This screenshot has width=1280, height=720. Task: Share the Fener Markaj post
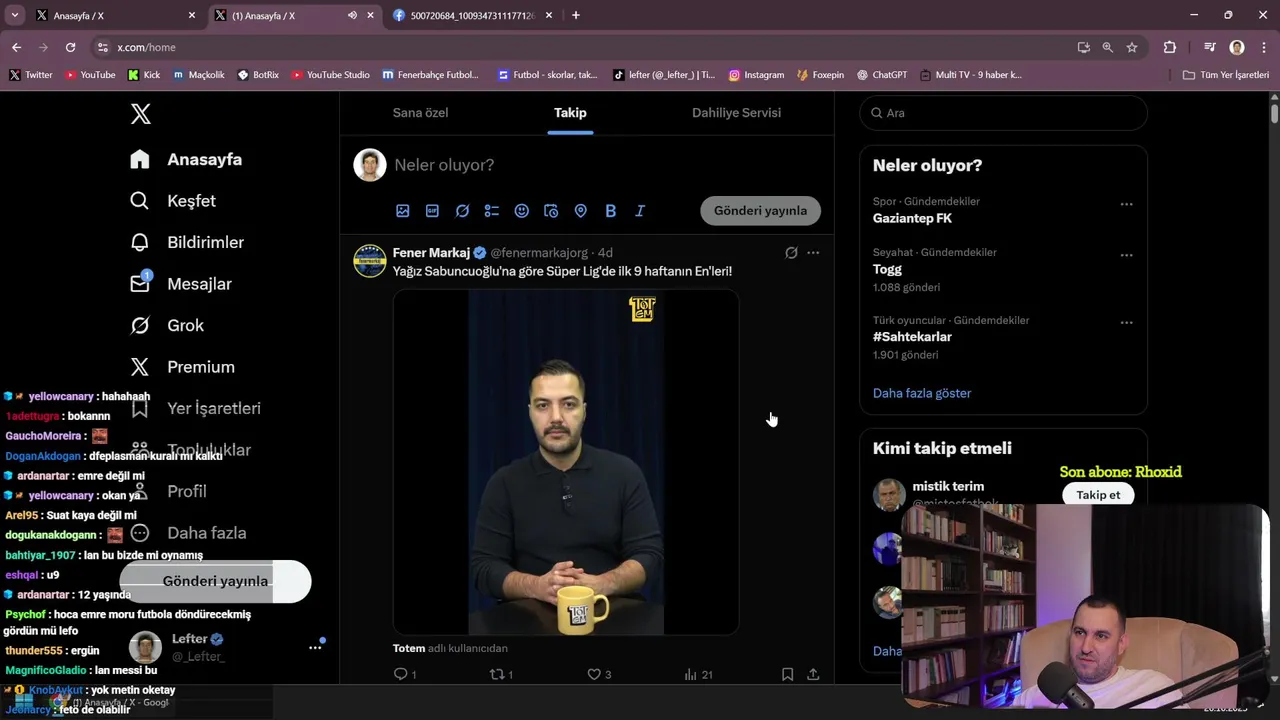click(813, 675)
